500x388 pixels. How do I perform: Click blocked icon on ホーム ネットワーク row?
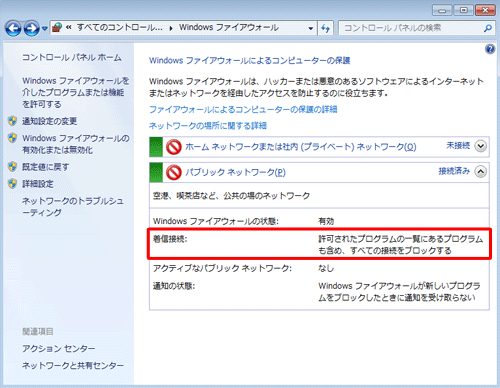[174, 147]
